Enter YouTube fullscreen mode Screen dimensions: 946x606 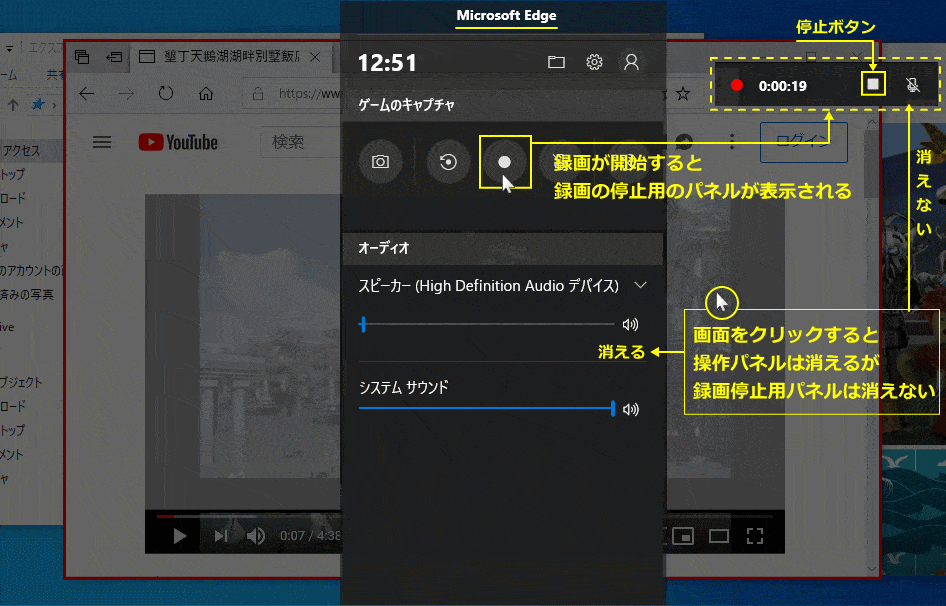[x=755, y=536]
